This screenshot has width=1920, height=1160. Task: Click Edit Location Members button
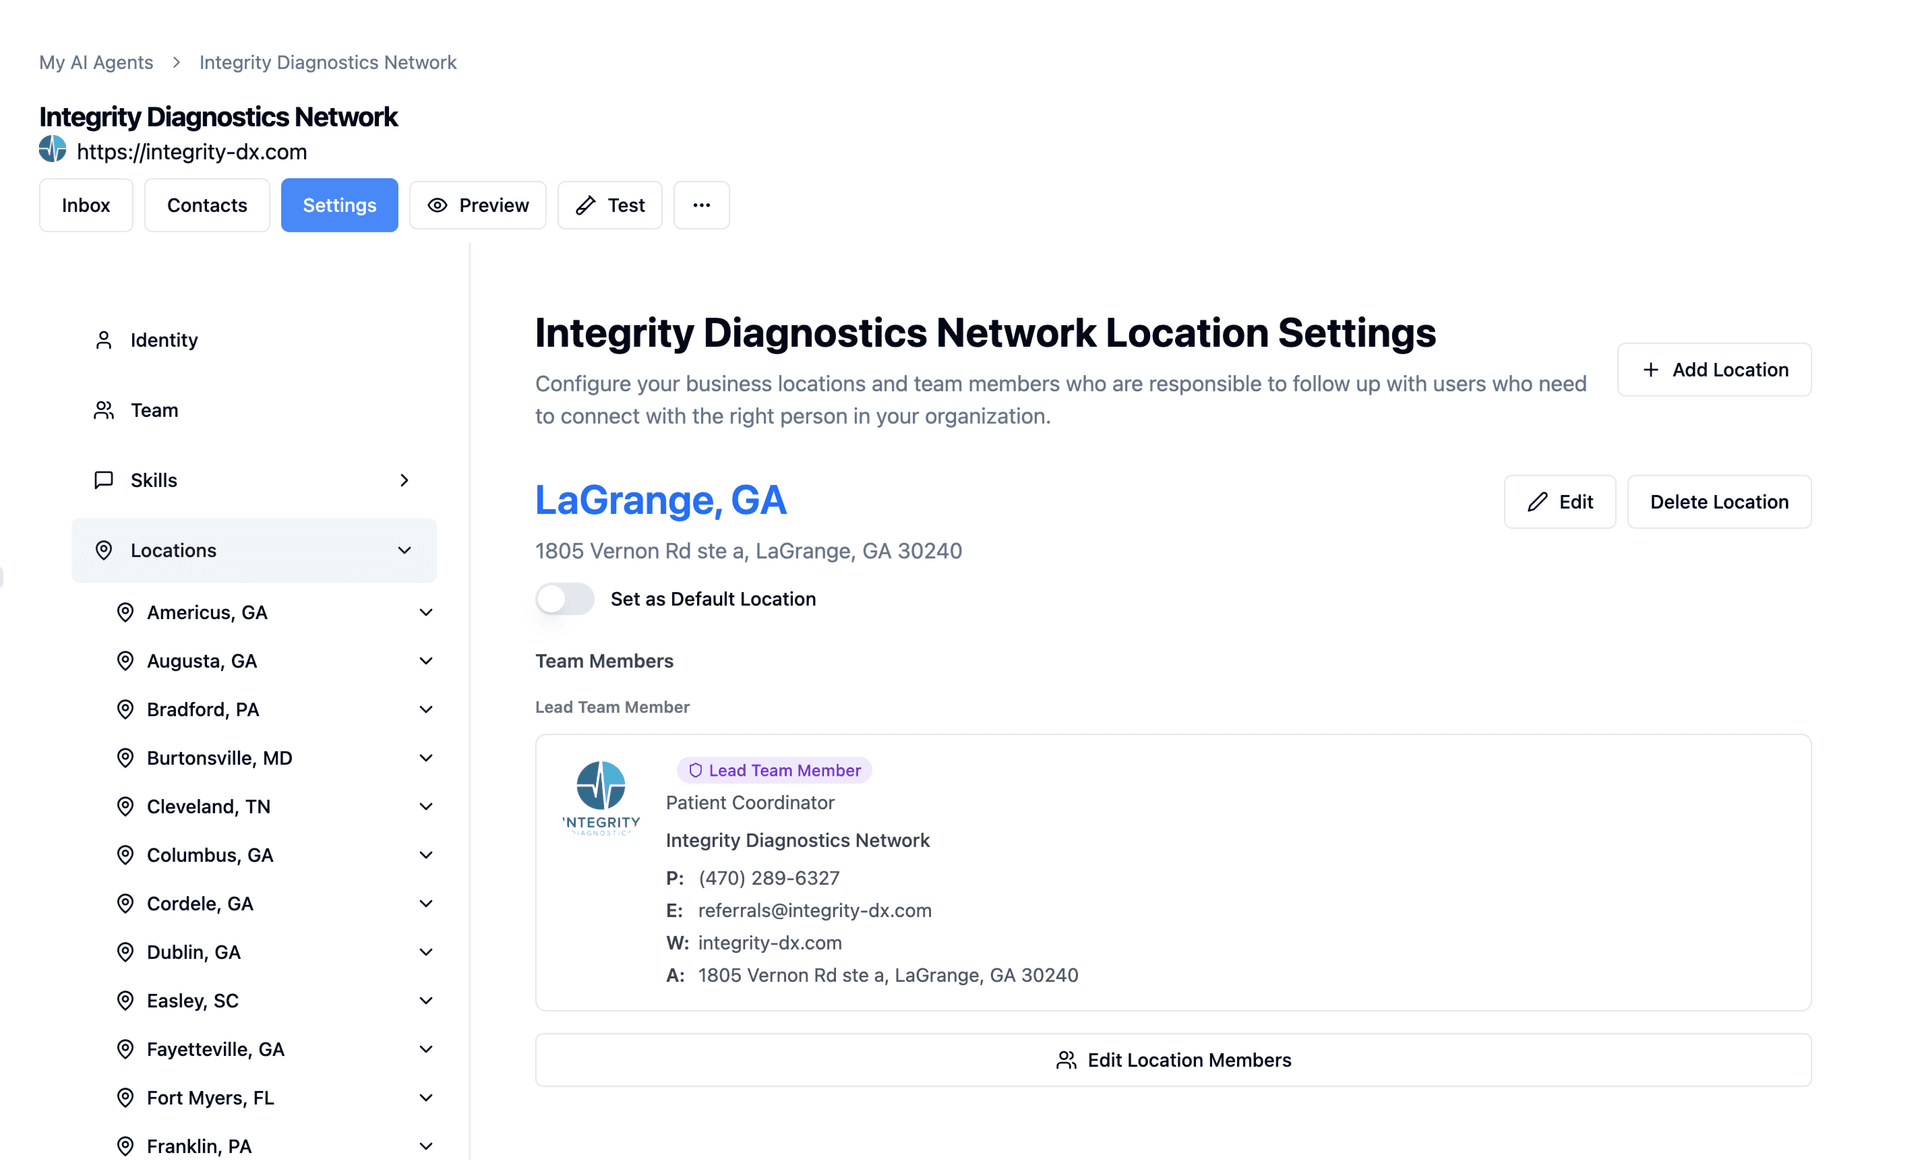(1173, 1060)
